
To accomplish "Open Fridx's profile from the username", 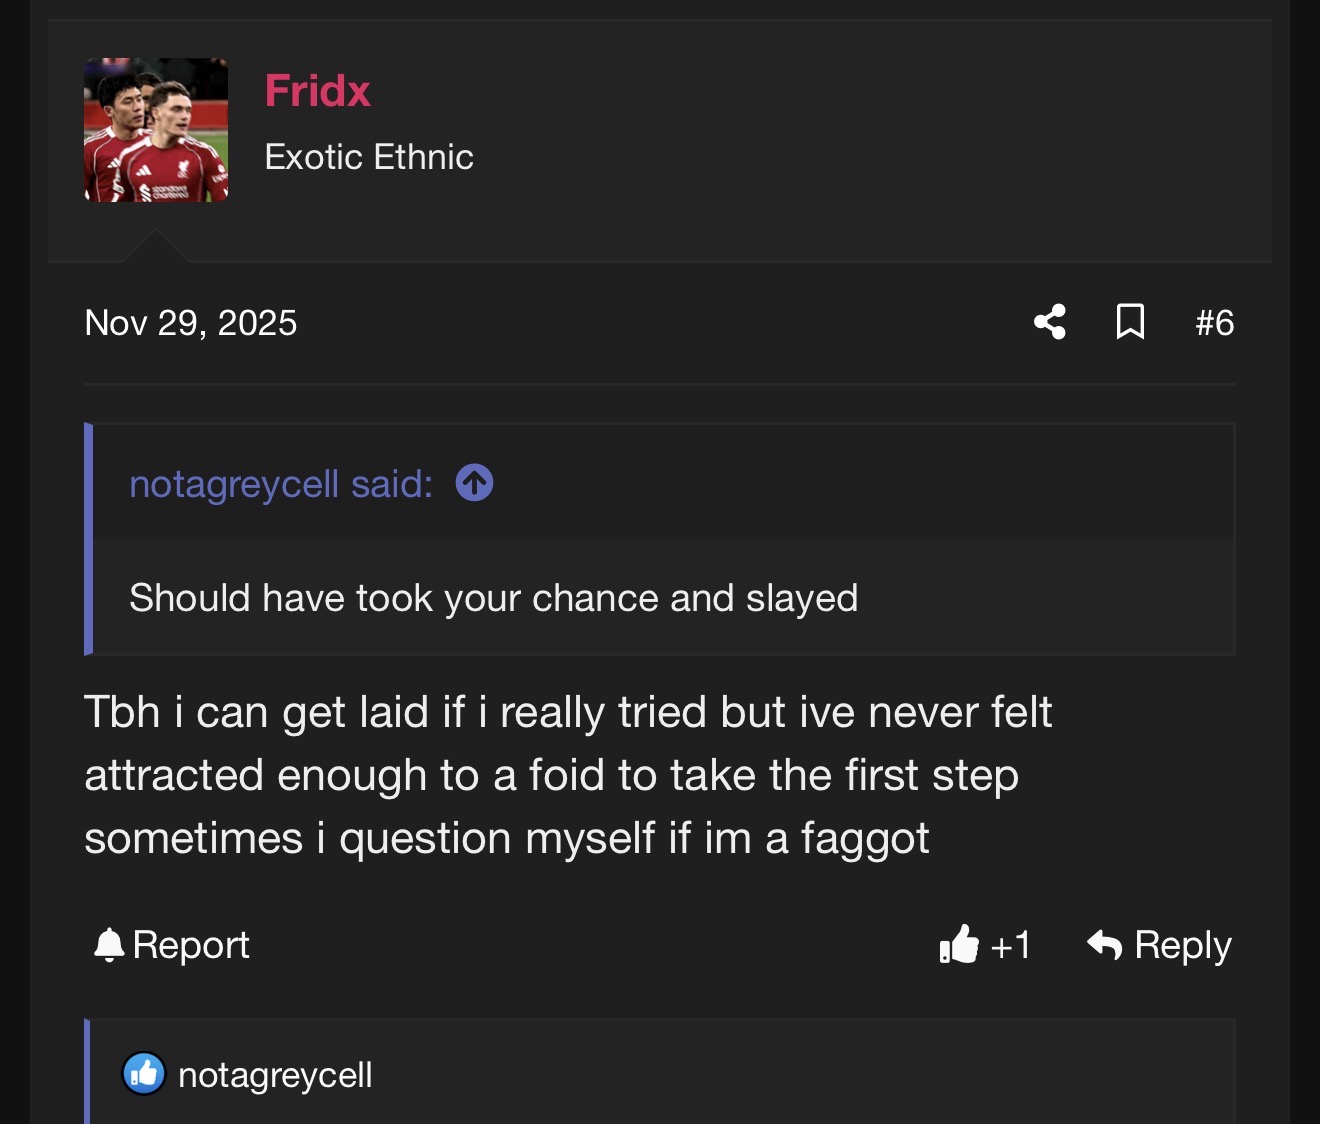I will pyautogui.click(x=317, y=91).
